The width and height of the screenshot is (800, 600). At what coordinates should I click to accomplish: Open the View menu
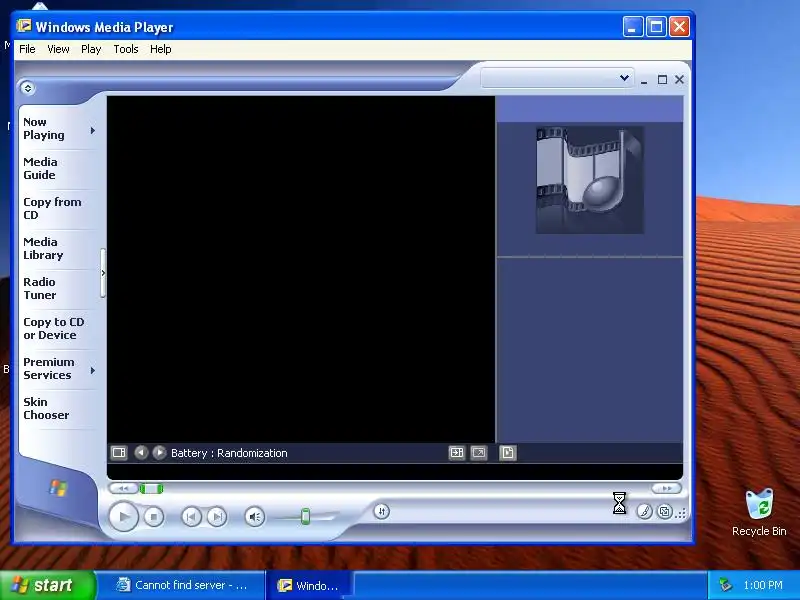tap(58, 49)
